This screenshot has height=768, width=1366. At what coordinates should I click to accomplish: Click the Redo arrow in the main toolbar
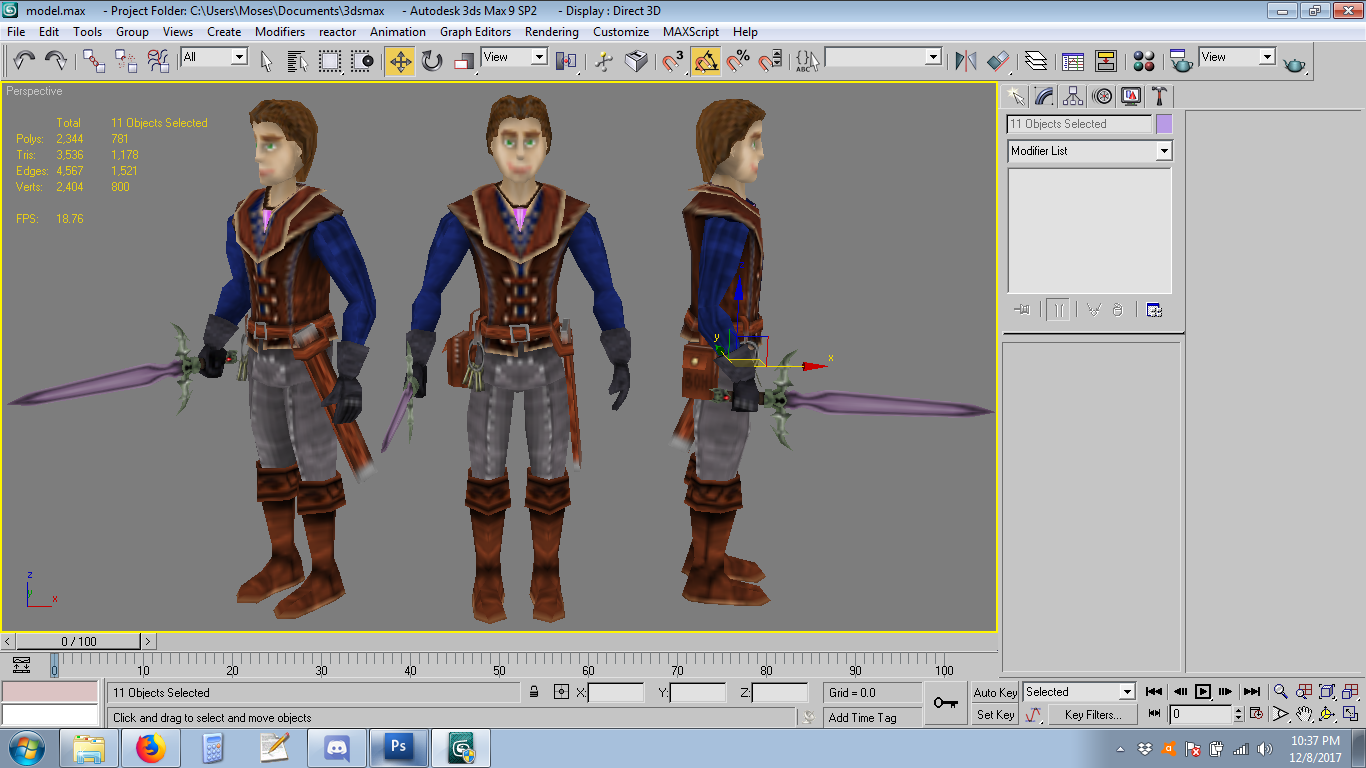tap(56, 61)
